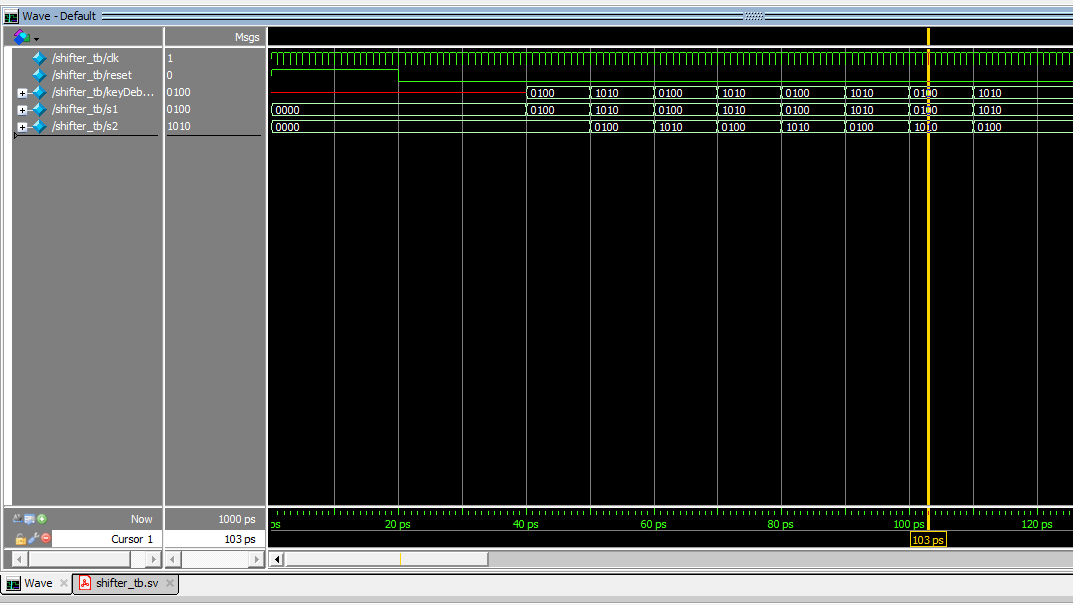
Task: Expand the /shifter_tb/keyDeb... bus
Action: pos(22,93)
